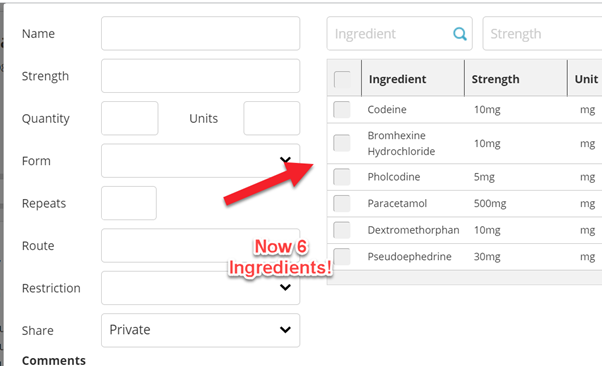
Task: Click into the Quantity input box
Action: [130, 118]
